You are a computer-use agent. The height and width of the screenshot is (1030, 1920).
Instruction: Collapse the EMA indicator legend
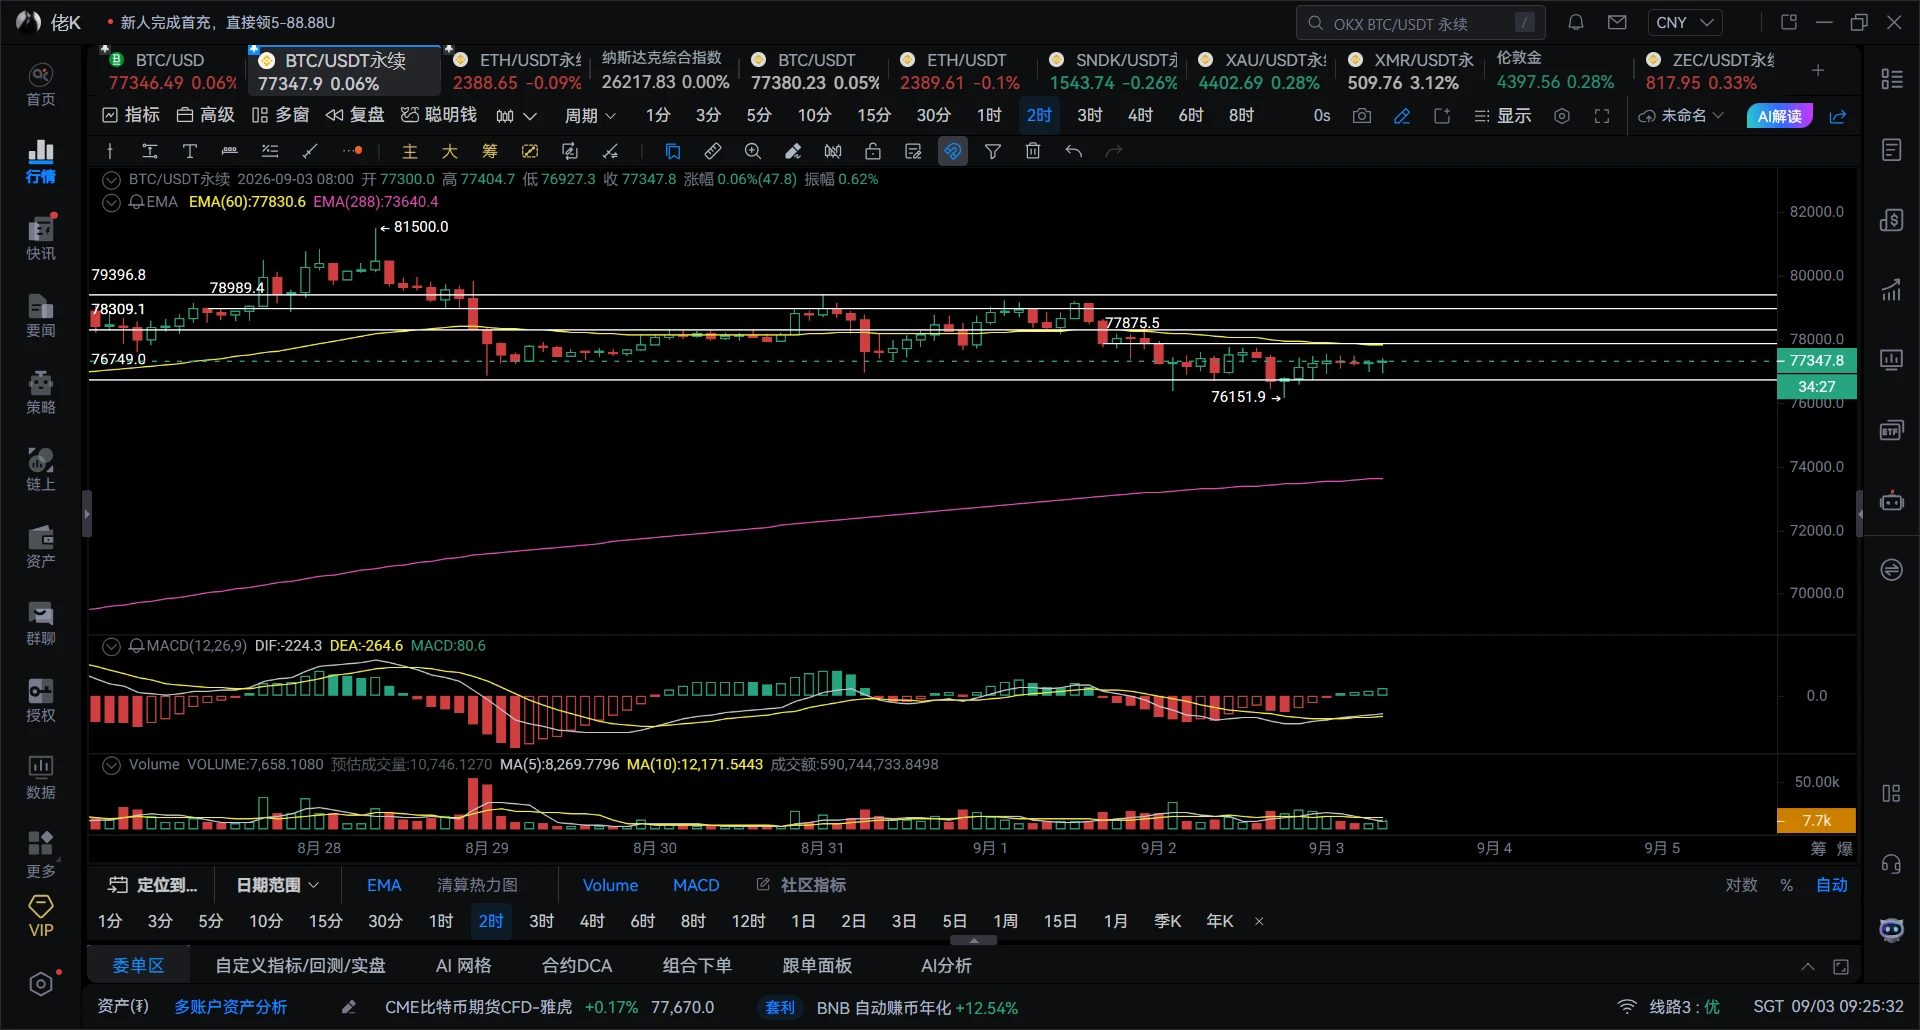111,202
